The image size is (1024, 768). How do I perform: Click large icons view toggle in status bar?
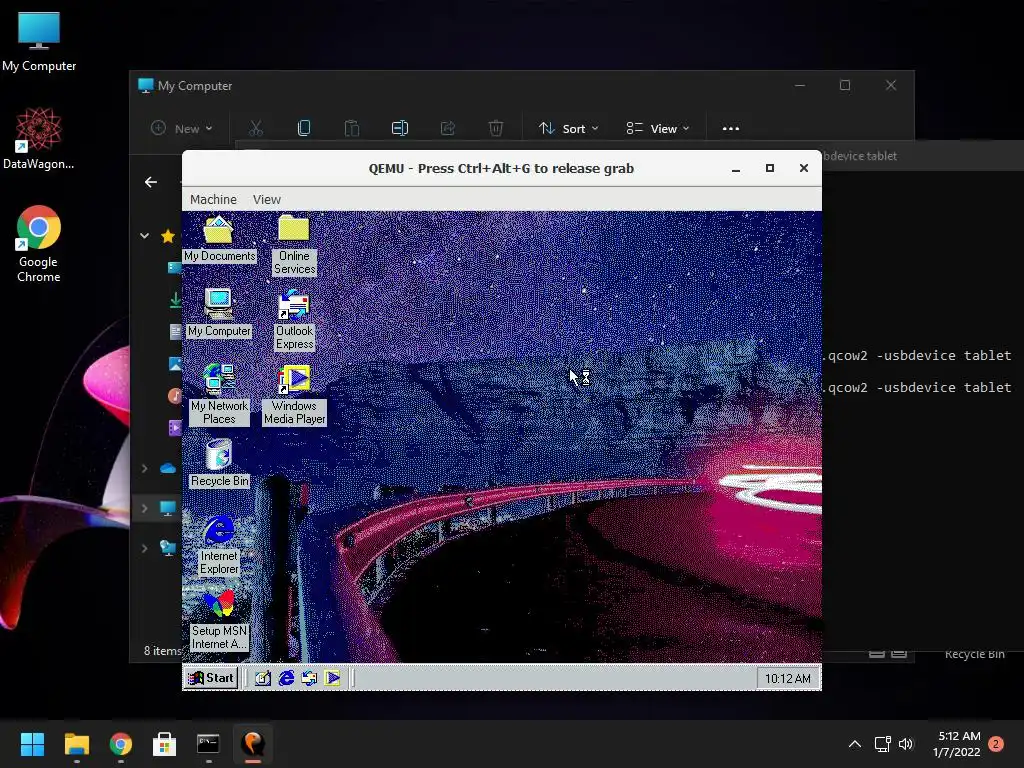899,653
